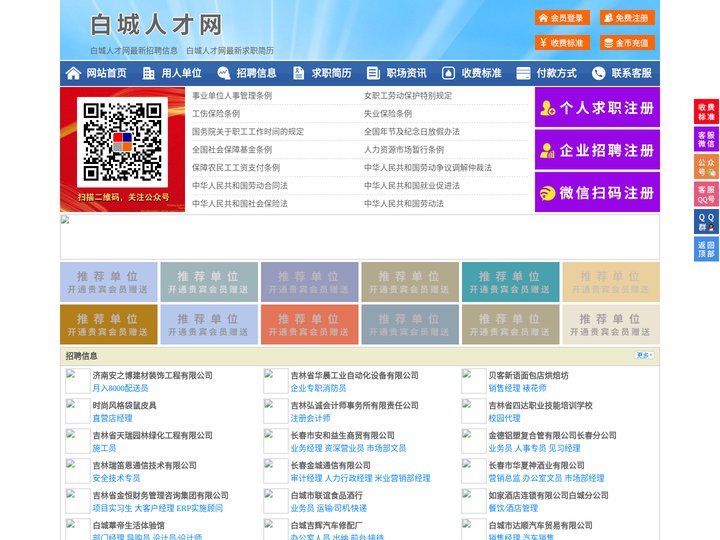Open the 全国年节及纪念日放假办法 link
This screenshot has height=540, width=720.
point(412,131)
